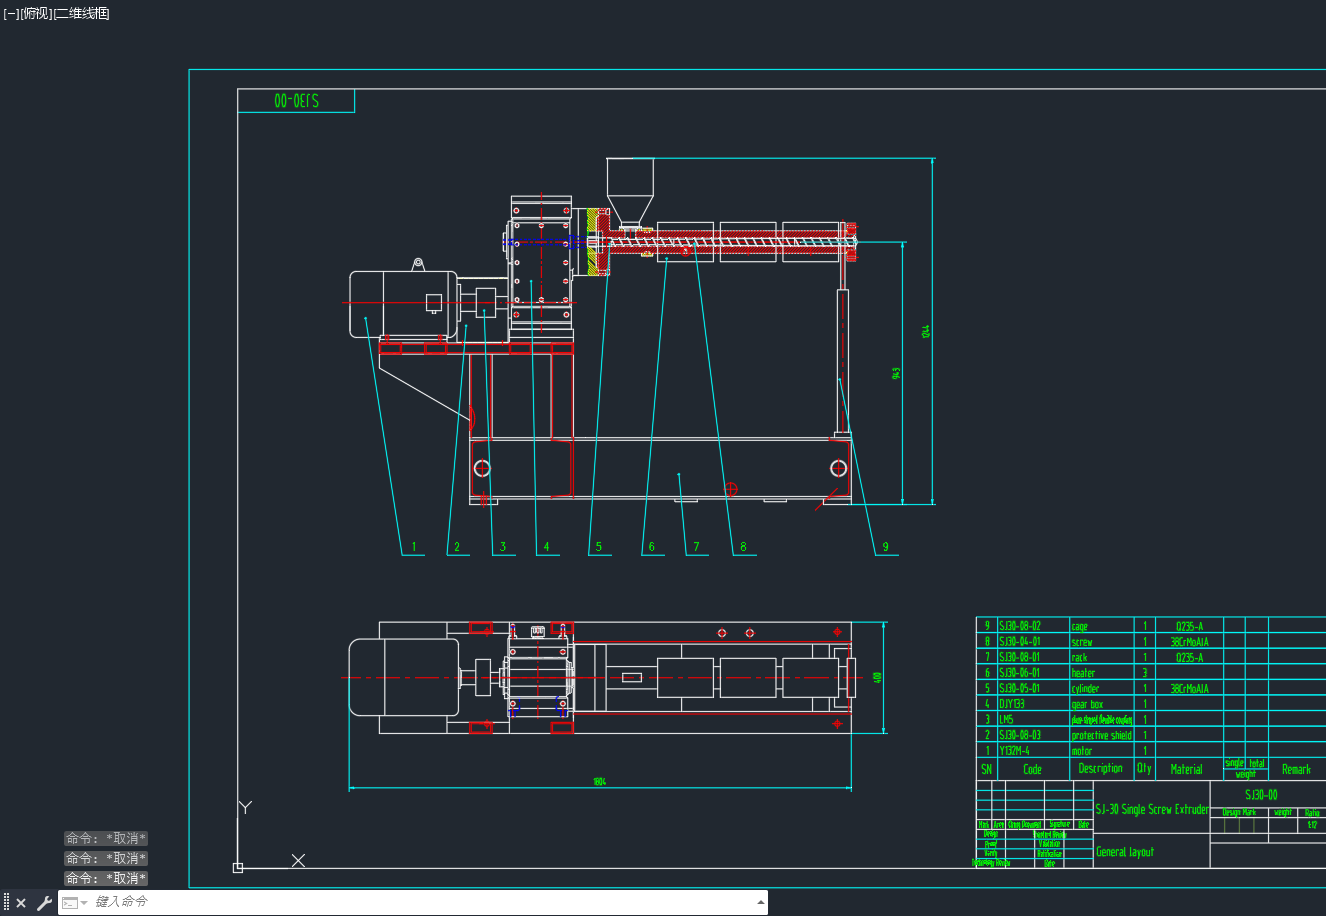Select the Q235-A material in the rack row

pyautogui.click(x=1190, y=657)
